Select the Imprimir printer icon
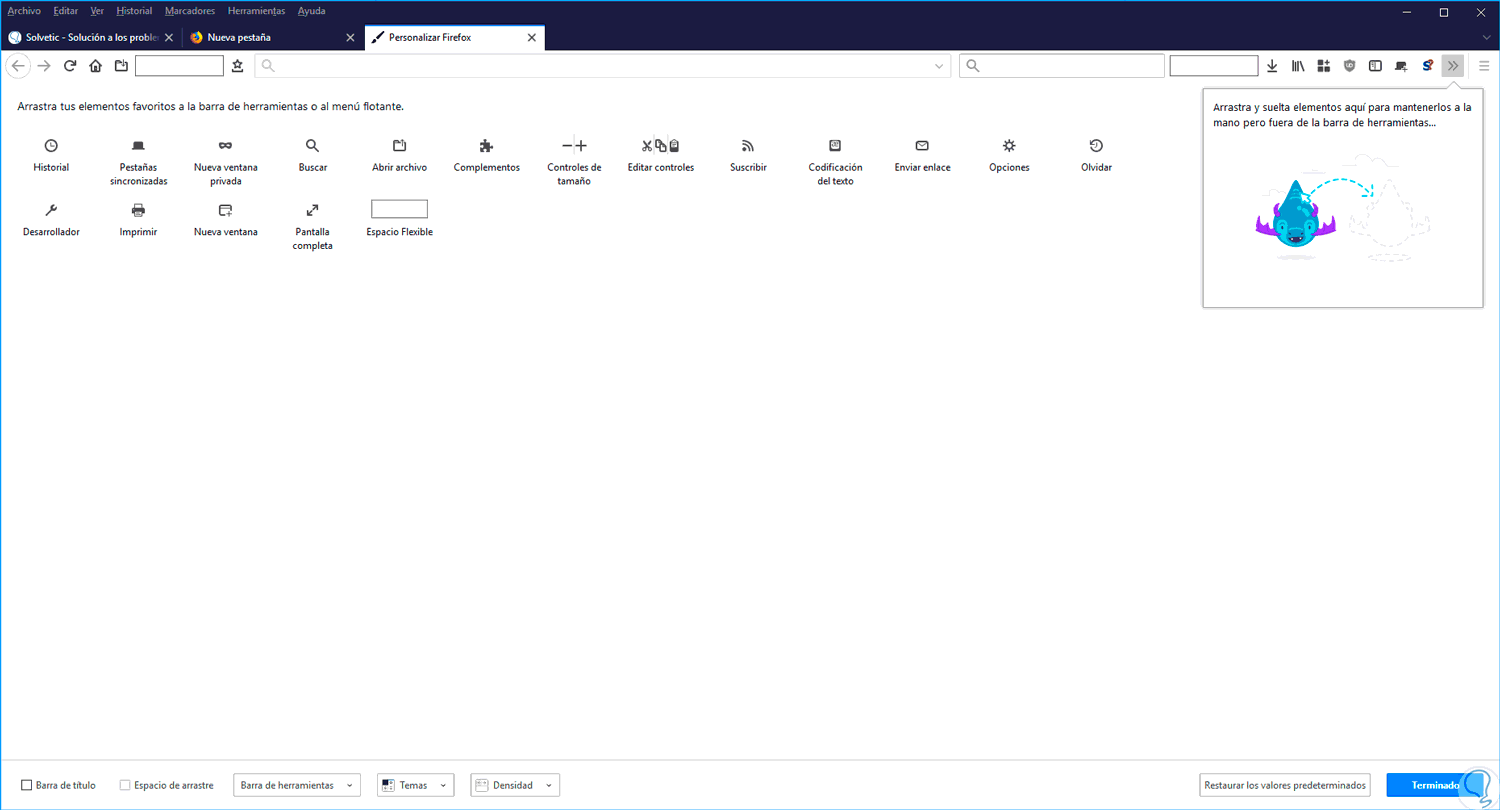 pos(138,210)
